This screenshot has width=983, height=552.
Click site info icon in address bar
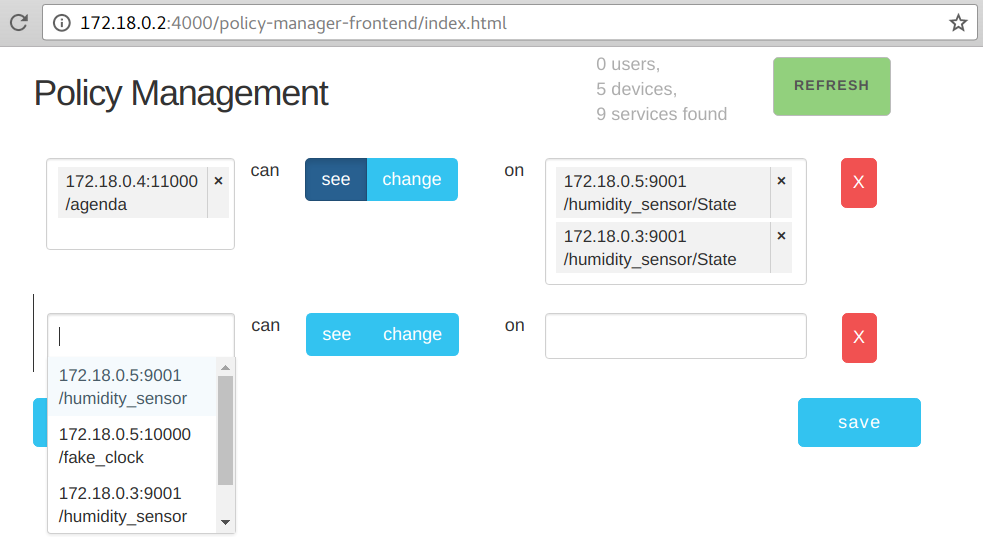(62, 23)
